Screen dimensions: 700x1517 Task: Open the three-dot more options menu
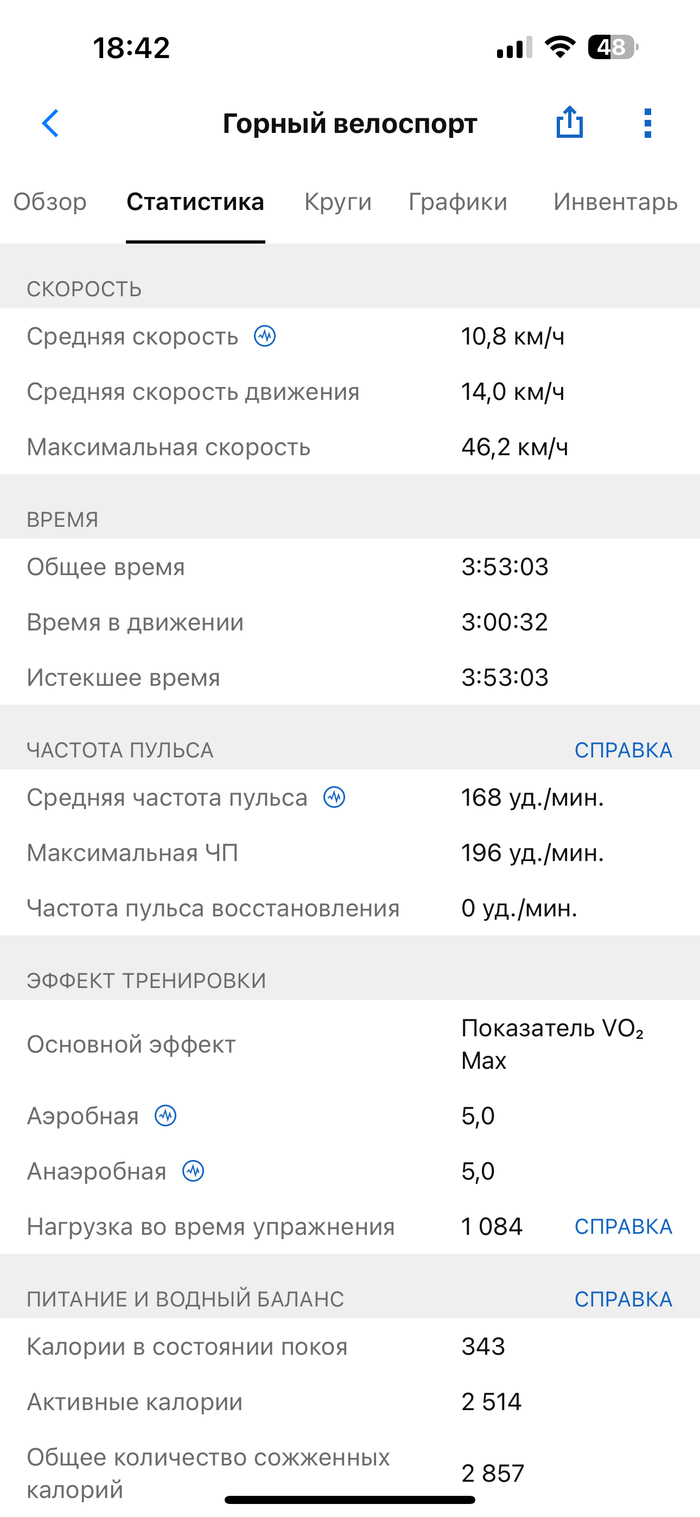click(647, 123)
